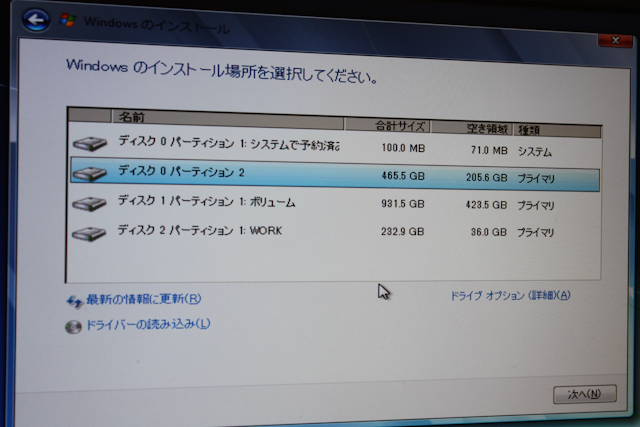Screen dimensions: 640x427
Task: Click the 合計サイズ column header
Action: [387, 125]
